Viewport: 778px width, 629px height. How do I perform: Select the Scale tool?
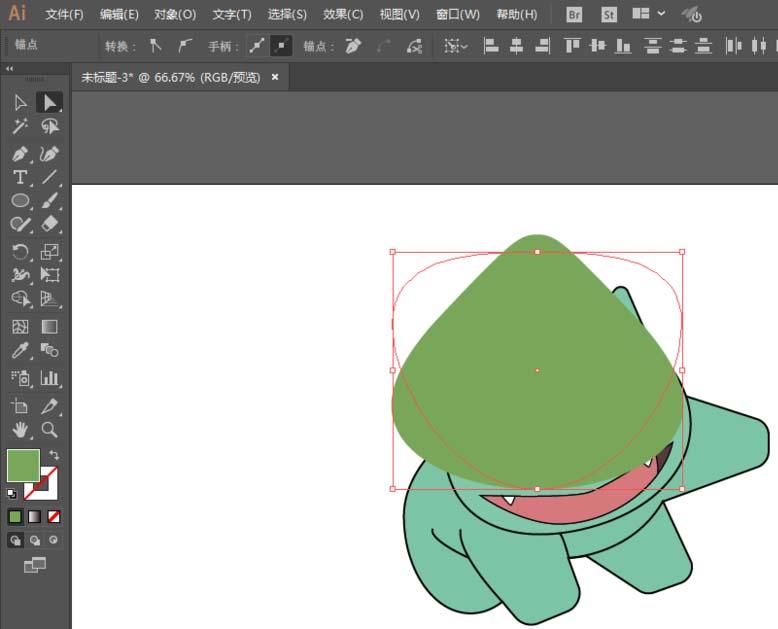[49, 252]
